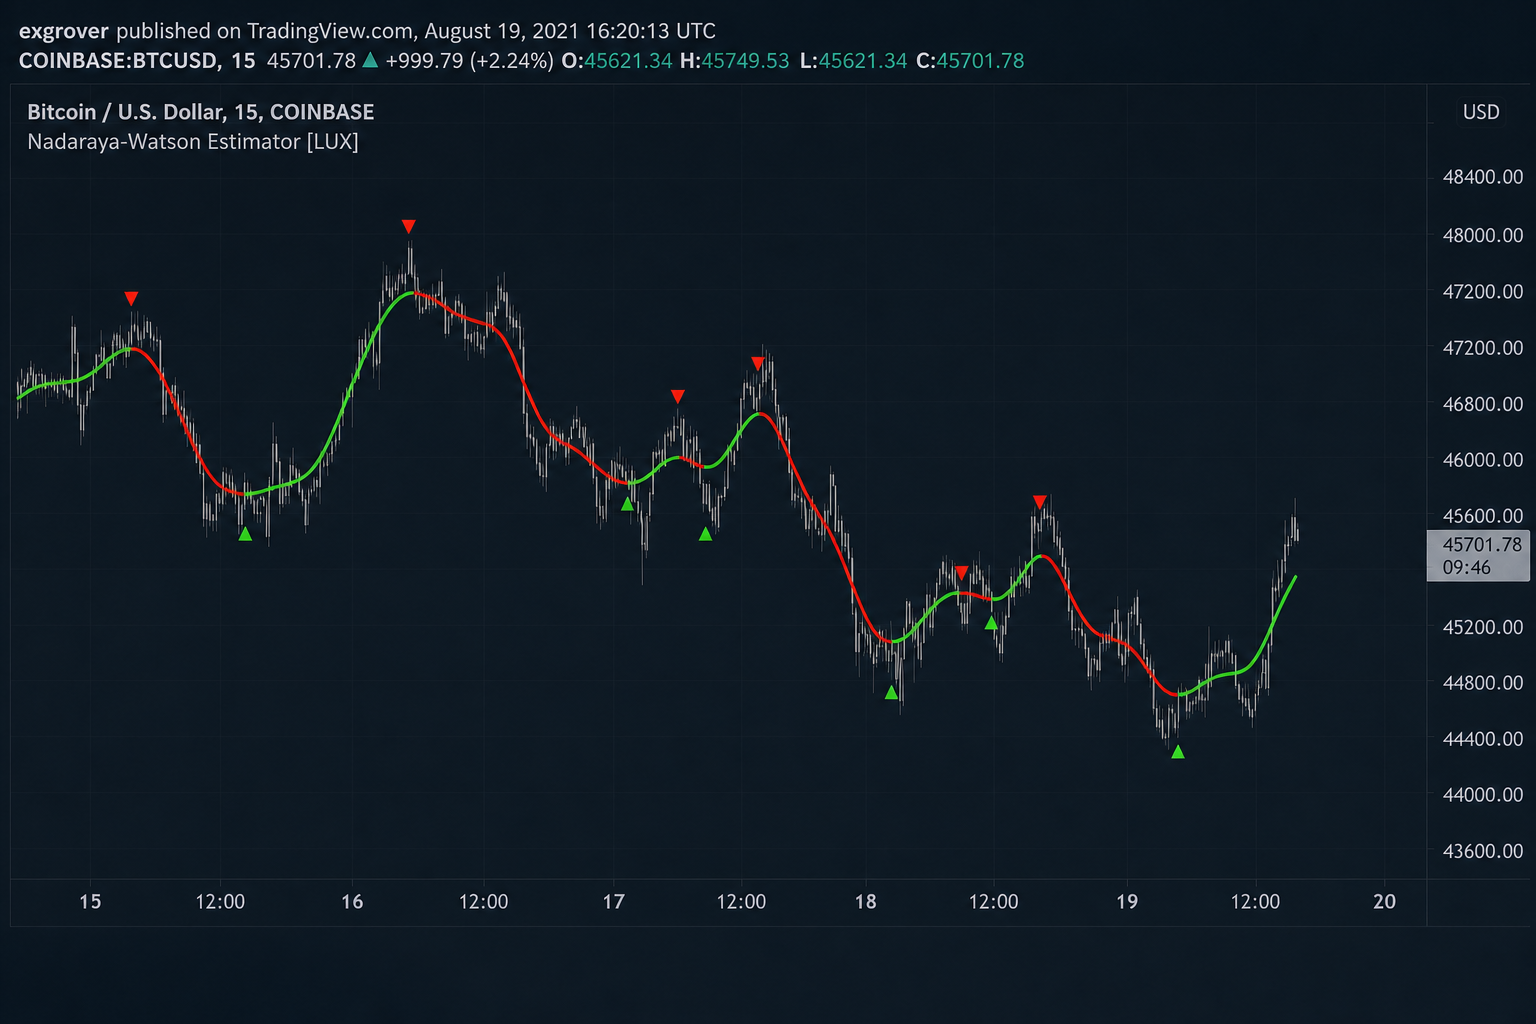Select the Bitcoin / U.S. Dollar chart title
The width and height of the screenshot is (1536, 1024).
pyautogui.click(x=201, y=112)
